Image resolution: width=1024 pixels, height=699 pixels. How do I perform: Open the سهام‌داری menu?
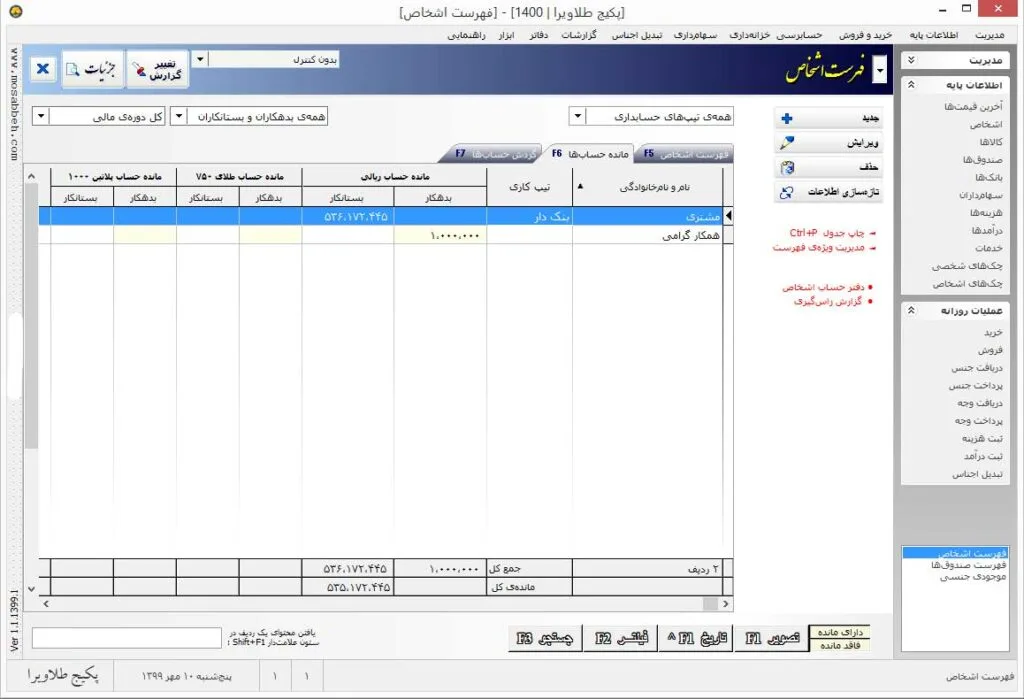click(695, 35)
